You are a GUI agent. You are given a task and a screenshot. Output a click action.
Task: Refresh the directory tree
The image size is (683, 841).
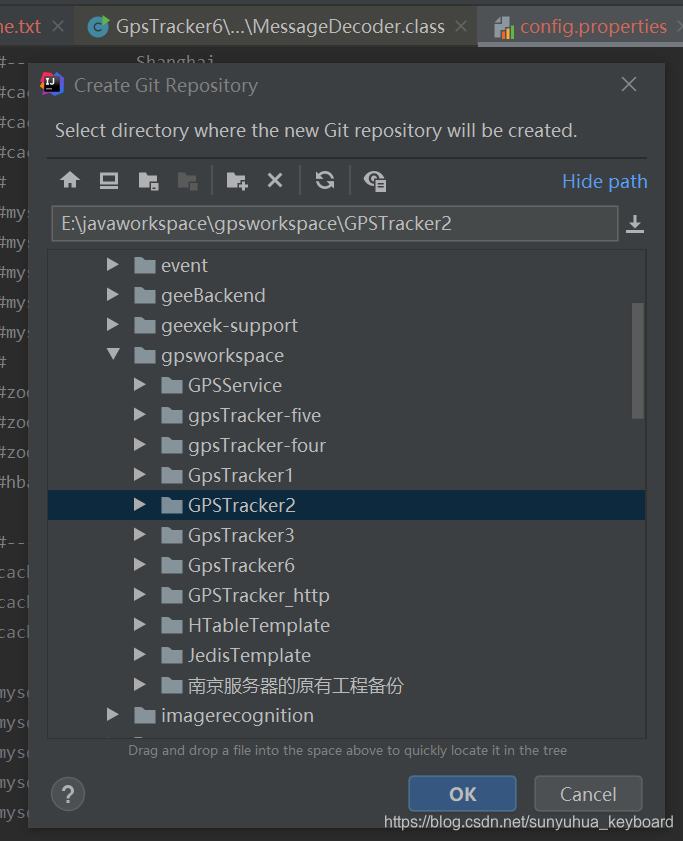coord(325,180)
